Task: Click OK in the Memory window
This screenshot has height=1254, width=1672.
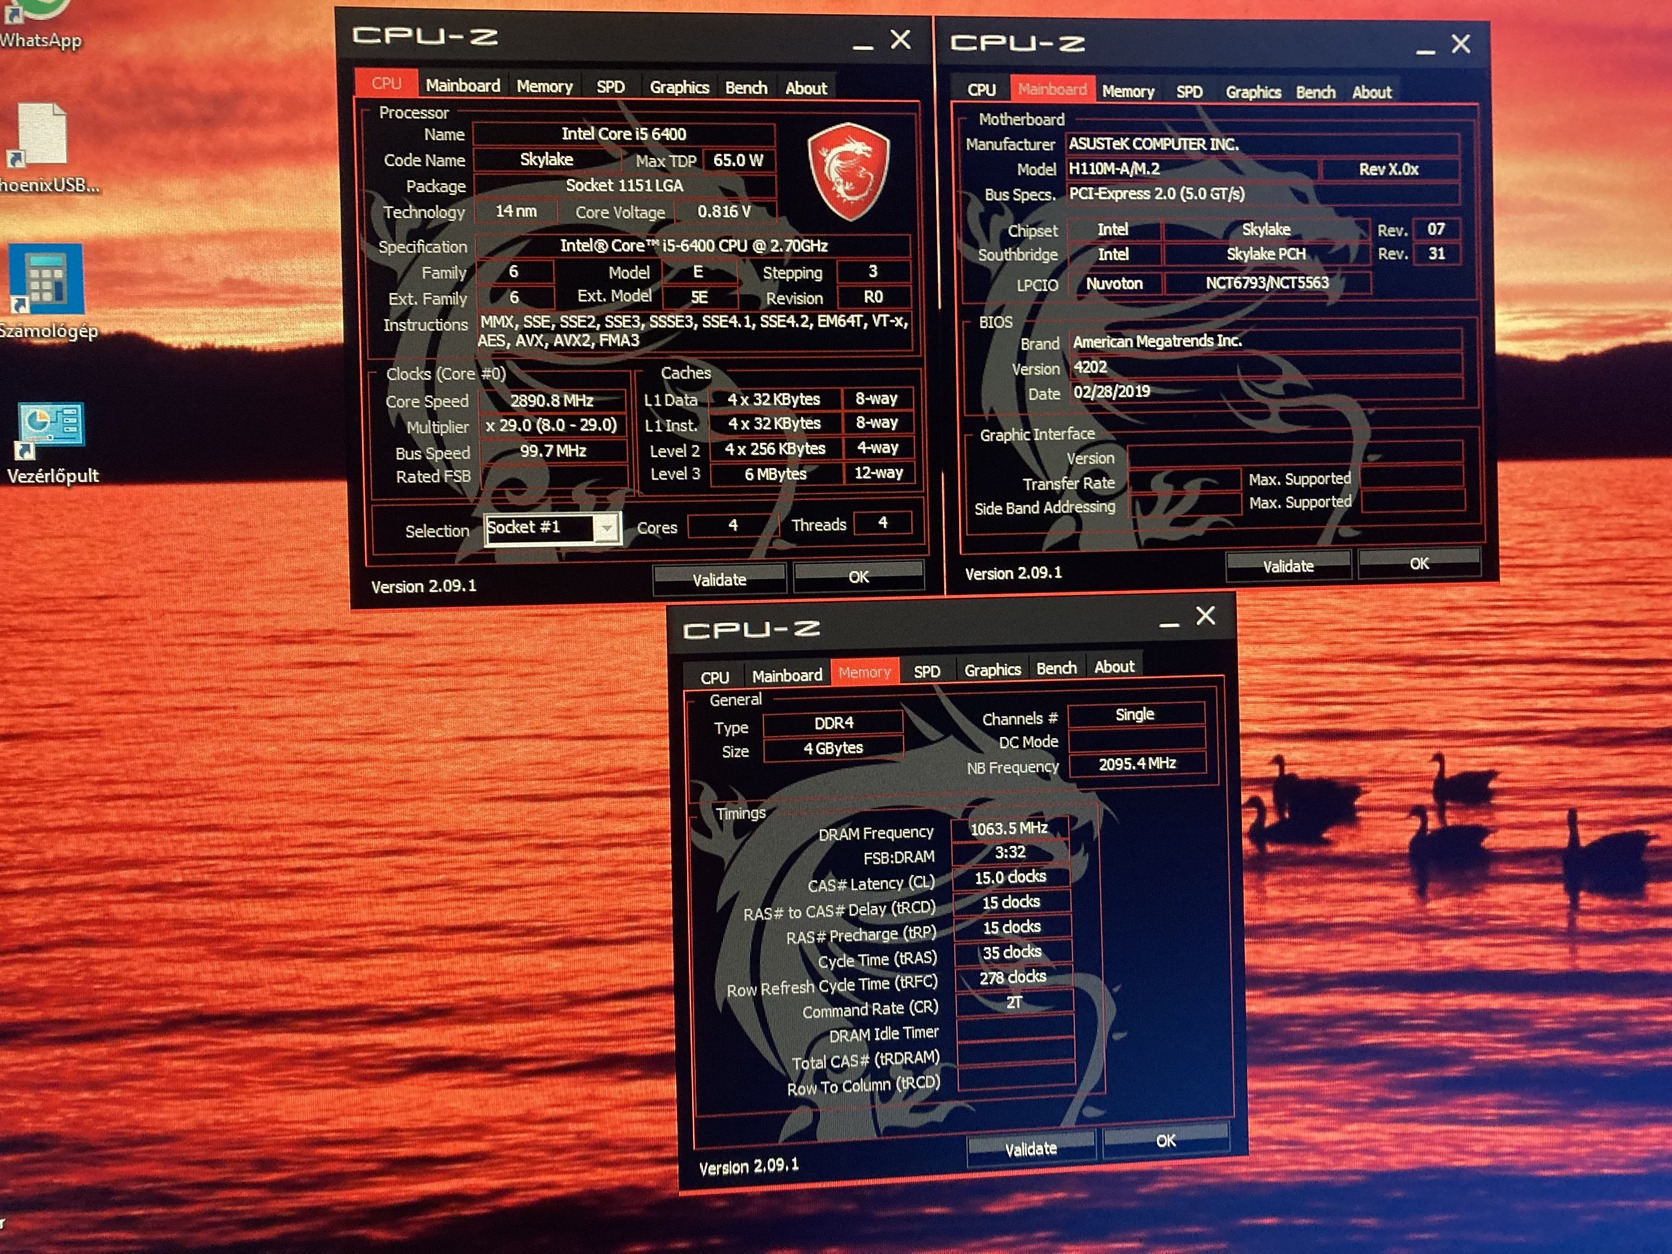Action: click(1166, 1141)
